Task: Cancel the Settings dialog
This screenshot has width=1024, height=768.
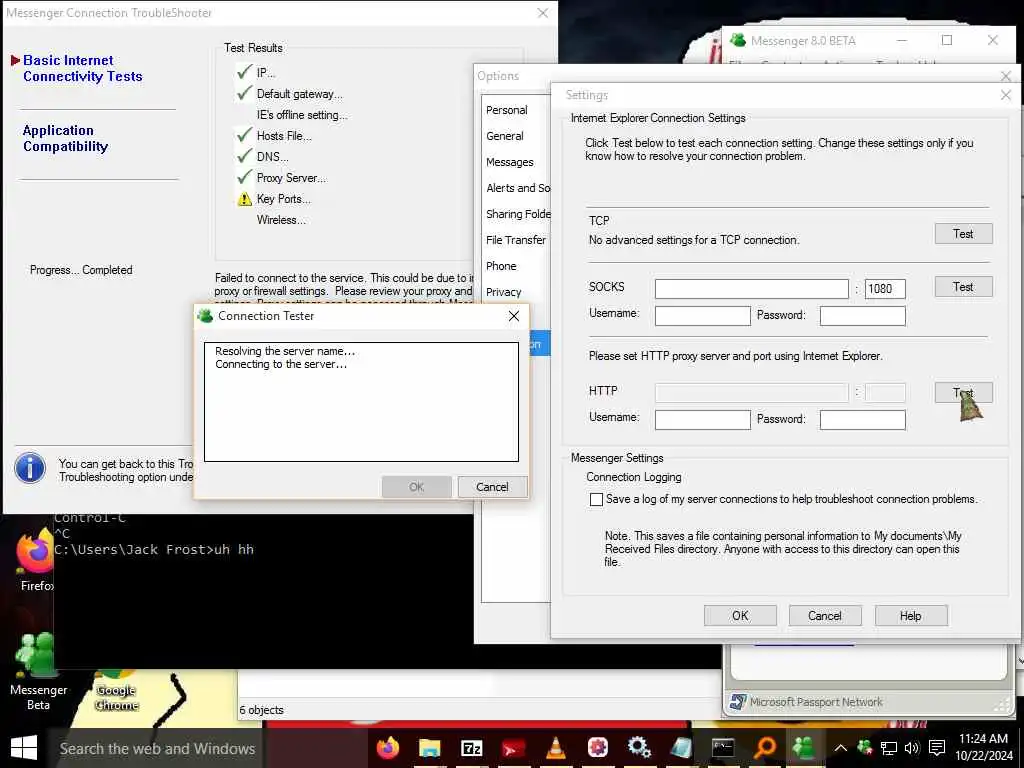Action: pyautogui.click(x=825, y=616)
